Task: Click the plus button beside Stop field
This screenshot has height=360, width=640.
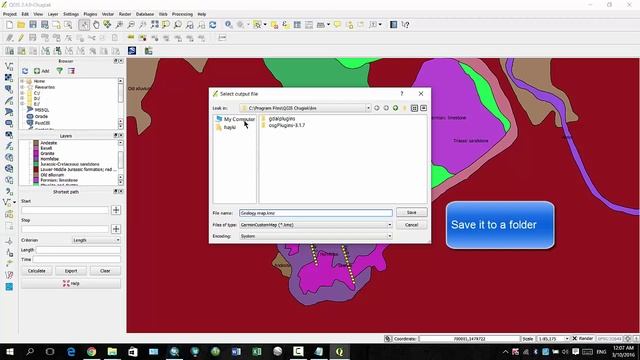Action: pos(116,229)
